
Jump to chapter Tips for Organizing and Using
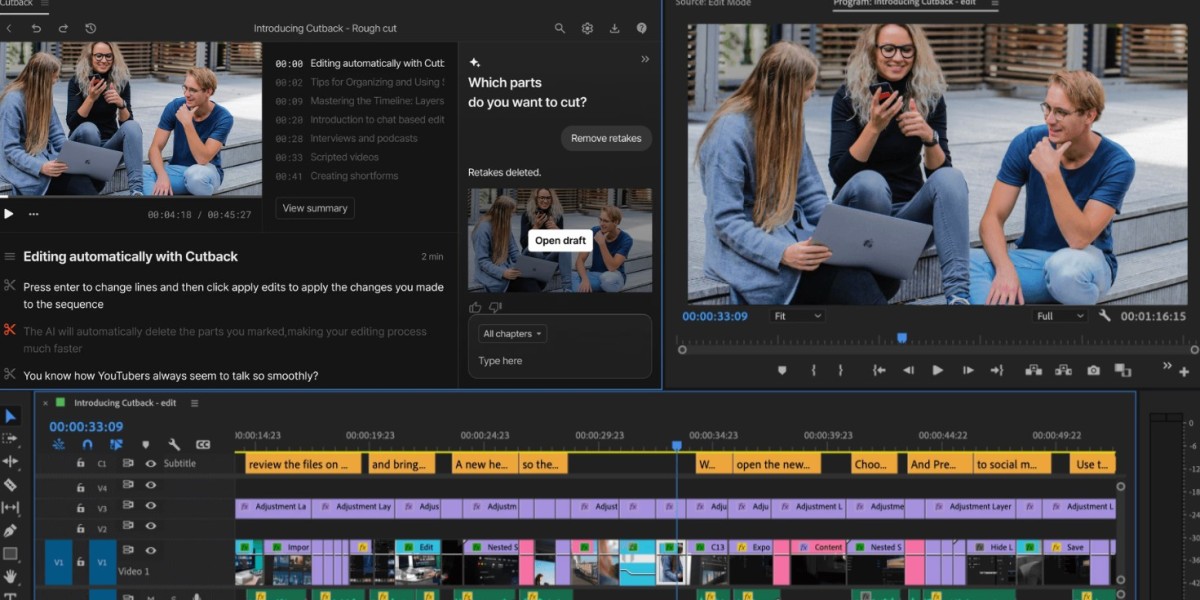[x=360, y=82]
